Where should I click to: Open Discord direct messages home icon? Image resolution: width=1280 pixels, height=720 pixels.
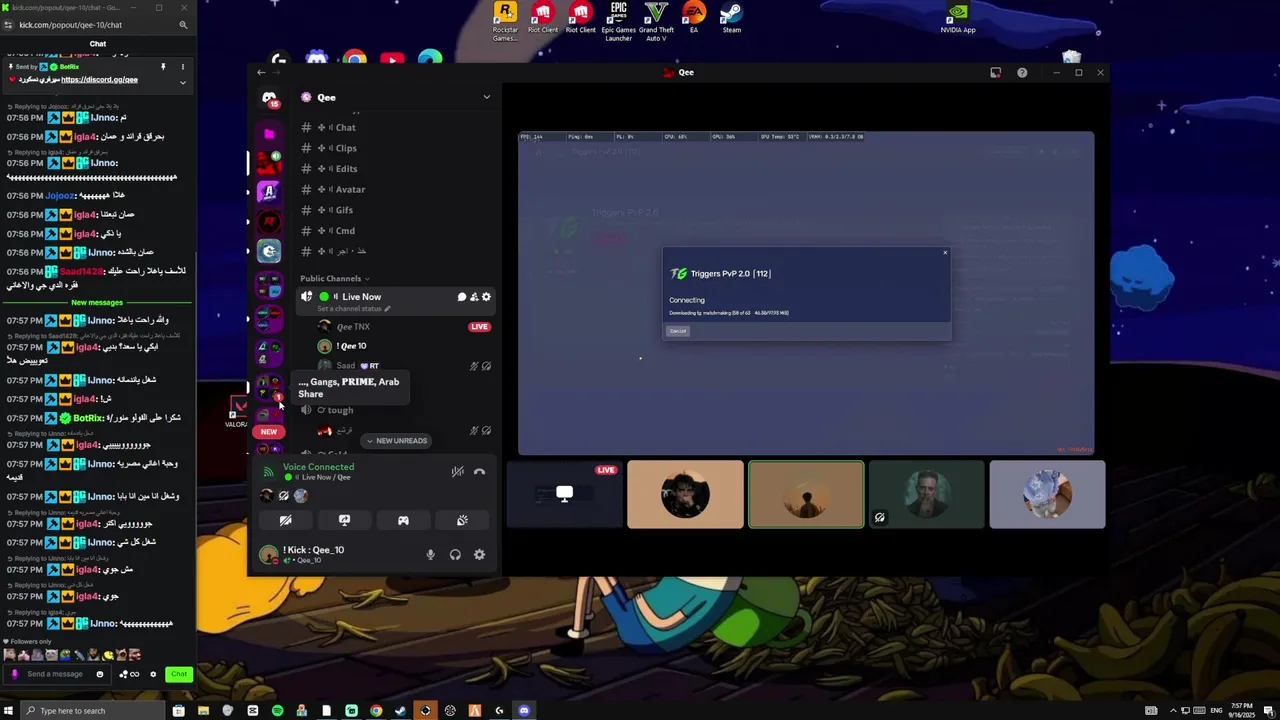click(x=269, y=98)
